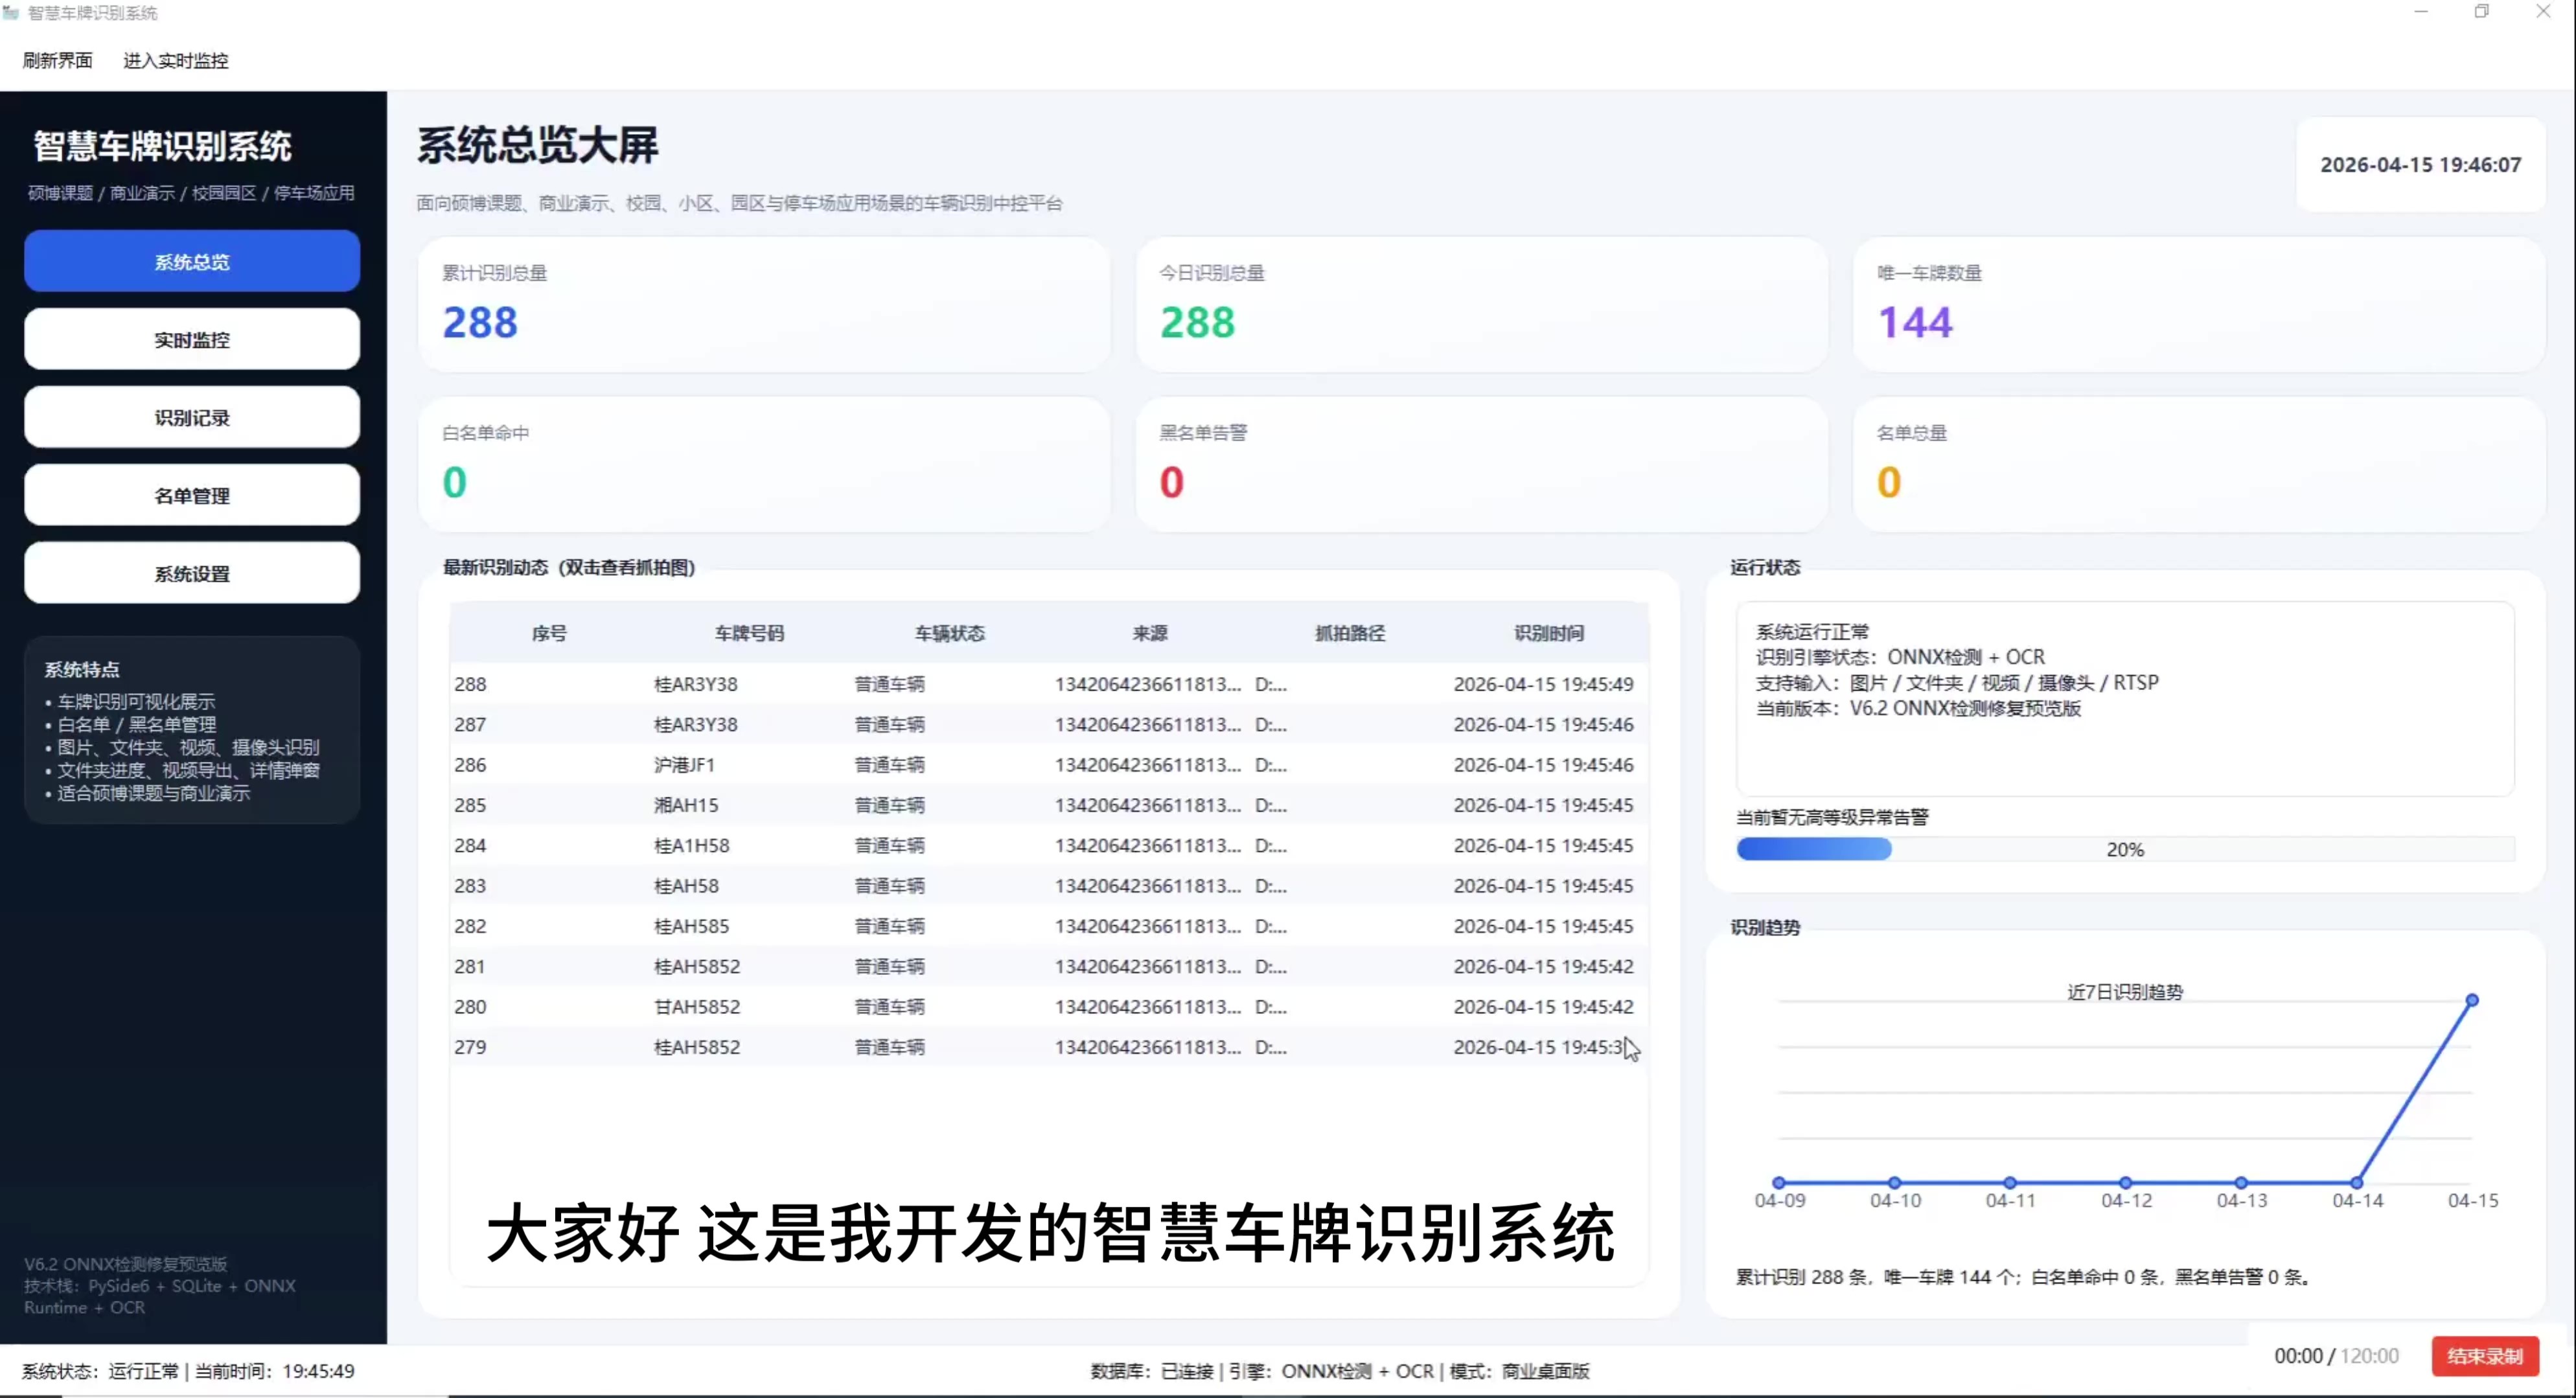This screenshot has width=2576, height=1398.
Task: Sort by the 车牌号码 column header
Action: pyautogui.click(x=749, y=633)
